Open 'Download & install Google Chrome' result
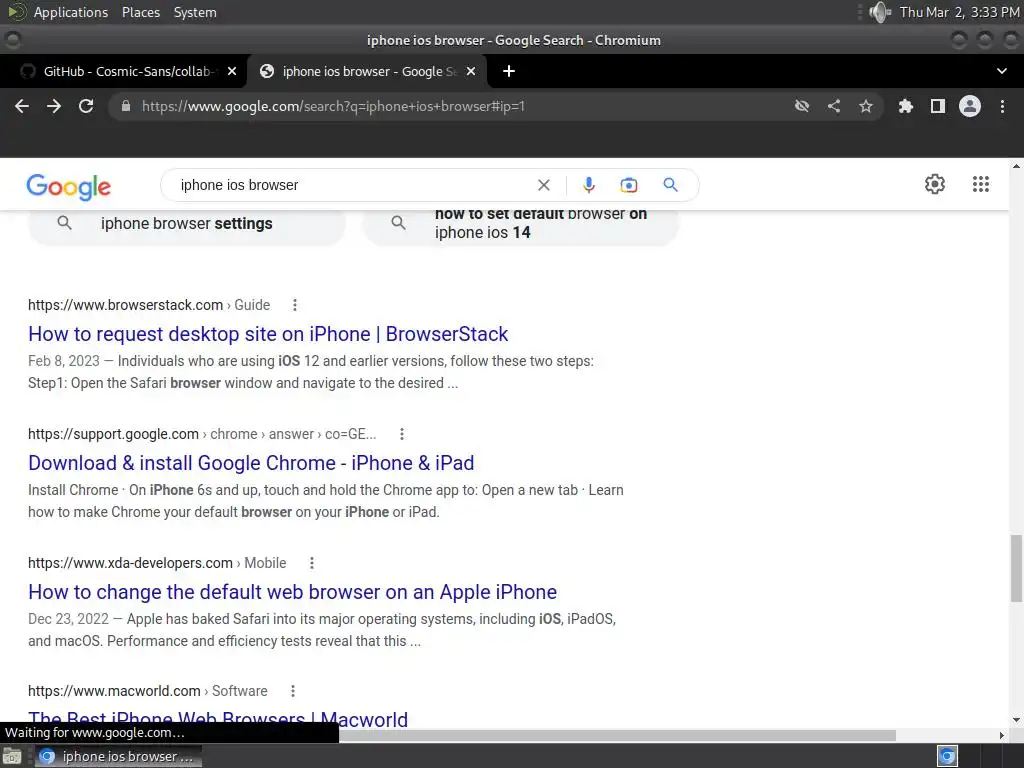The image size is (1024, 768). click(x=251, y=464)
